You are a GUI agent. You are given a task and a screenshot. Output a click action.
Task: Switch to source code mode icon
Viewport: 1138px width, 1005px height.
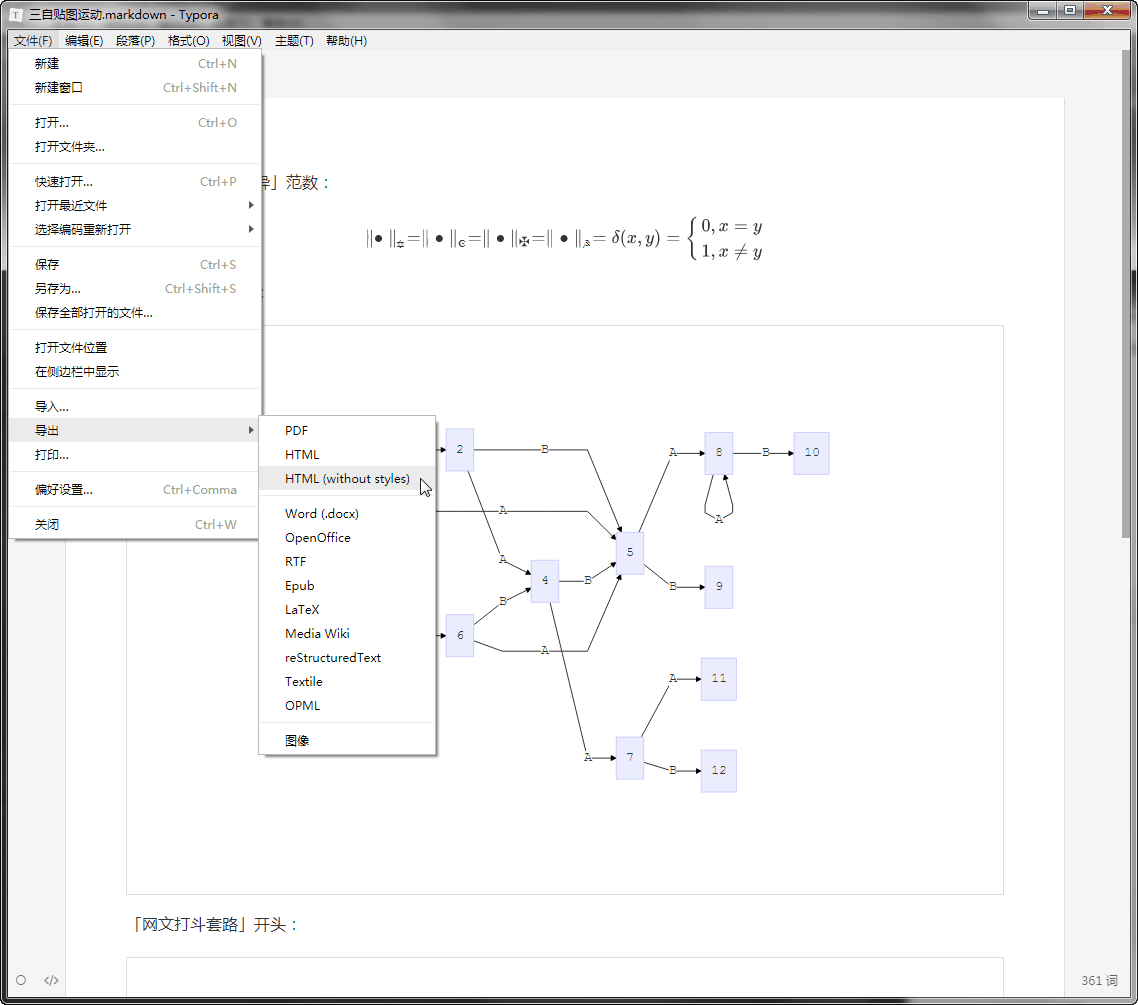point(51,980)
